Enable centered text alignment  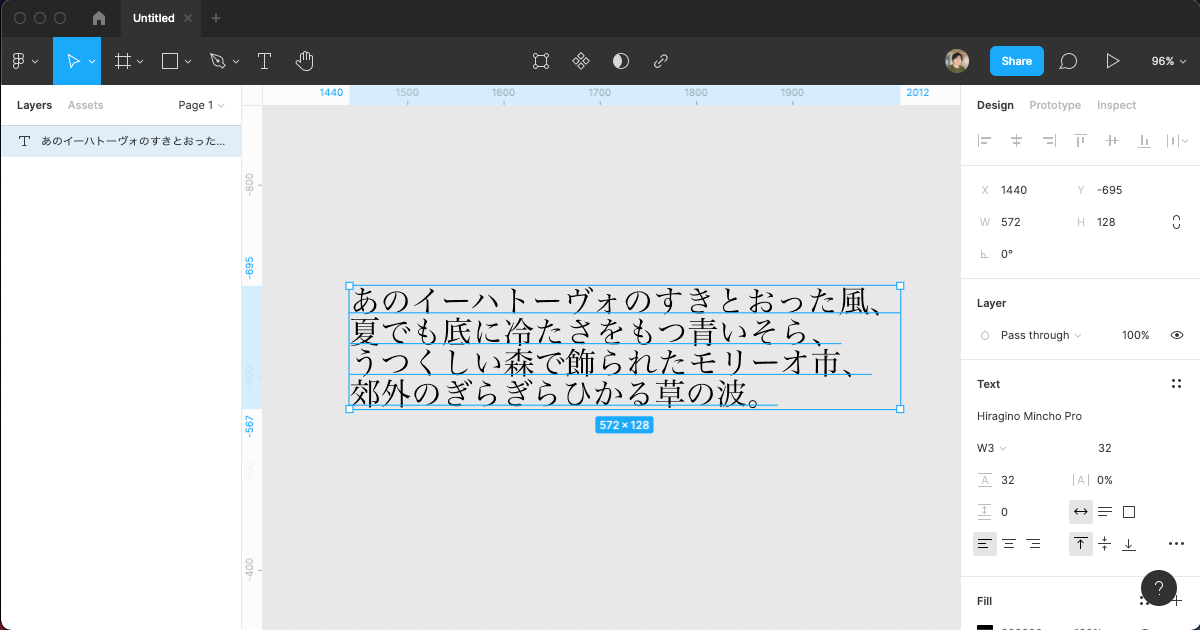coord(1009,543)
